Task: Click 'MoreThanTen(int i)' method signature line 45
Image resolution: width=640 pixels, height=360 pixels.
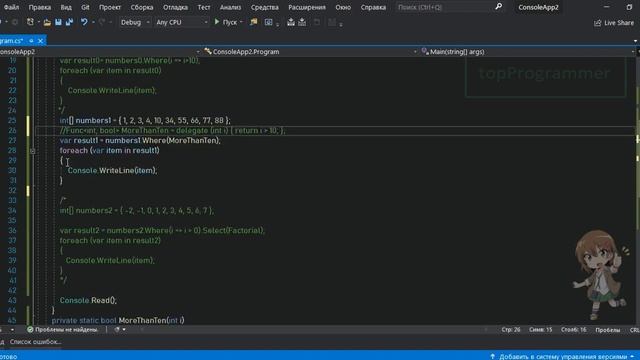Action: tap(151, 320)
